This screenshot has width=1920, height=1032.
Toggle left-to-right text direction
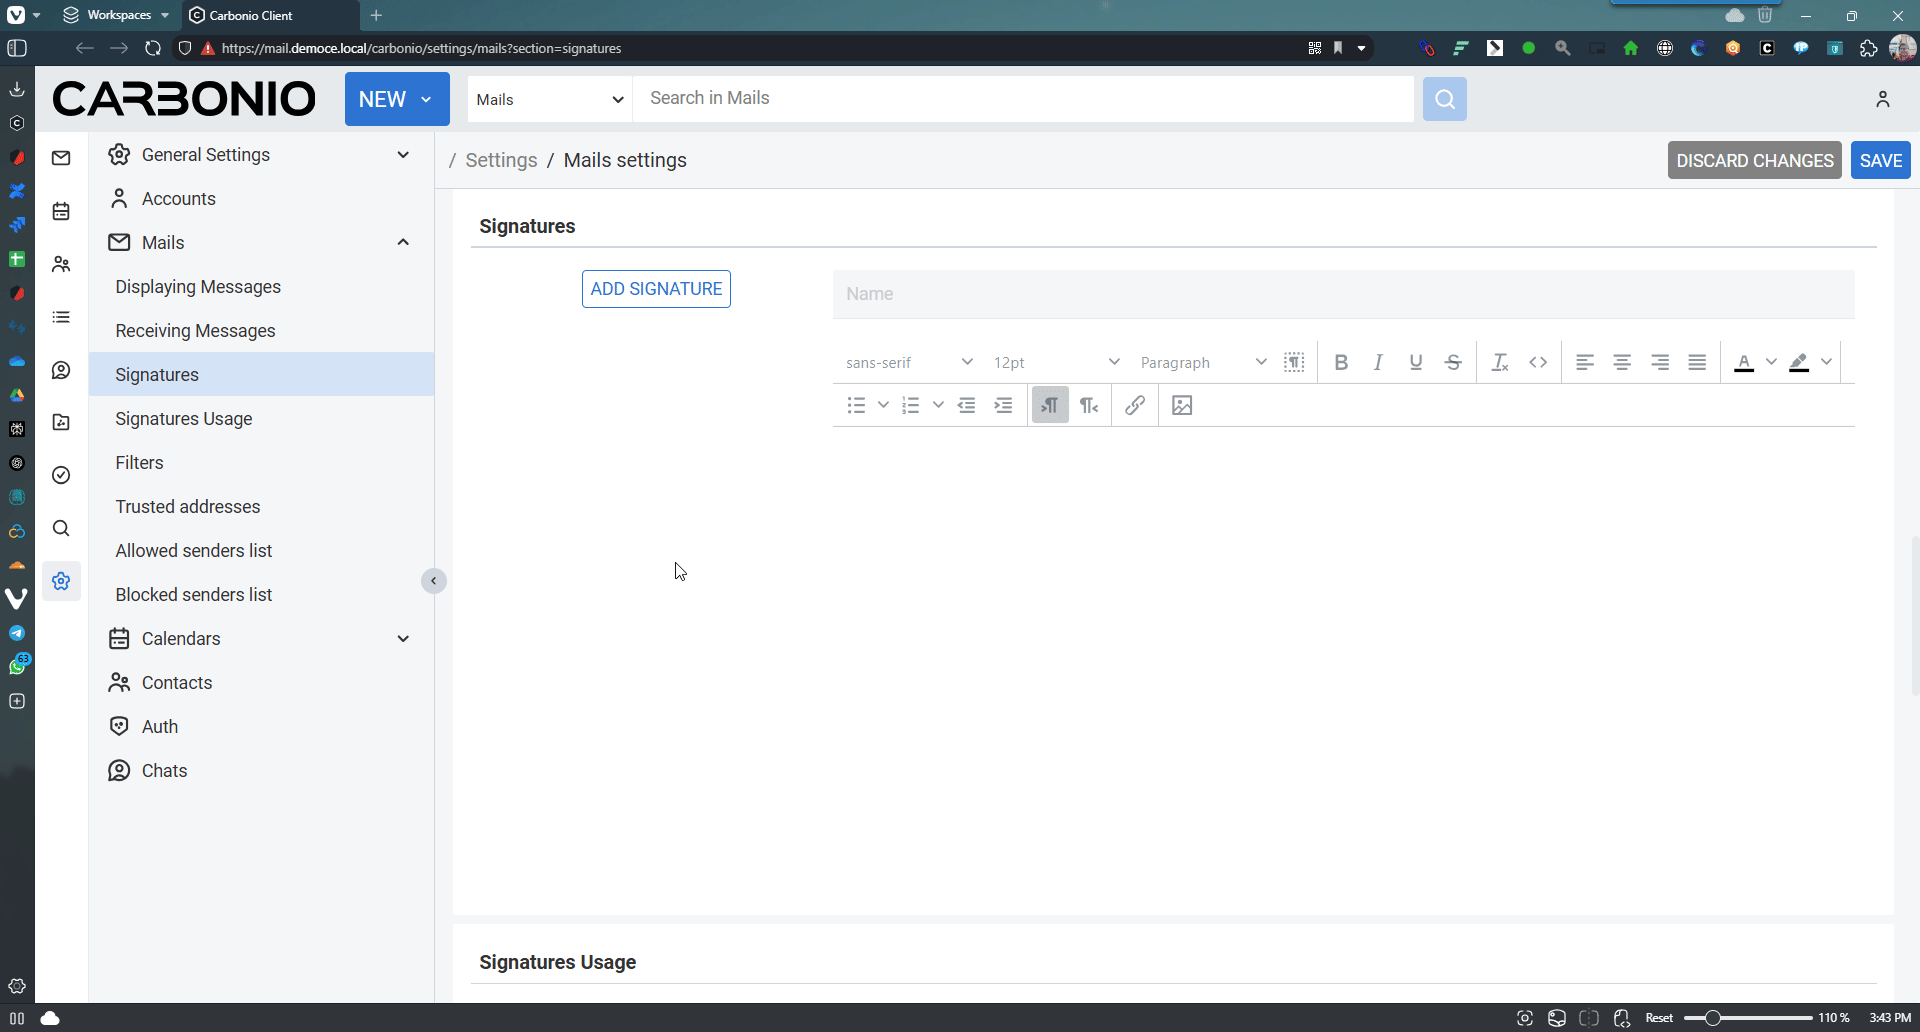(1050, 405)
